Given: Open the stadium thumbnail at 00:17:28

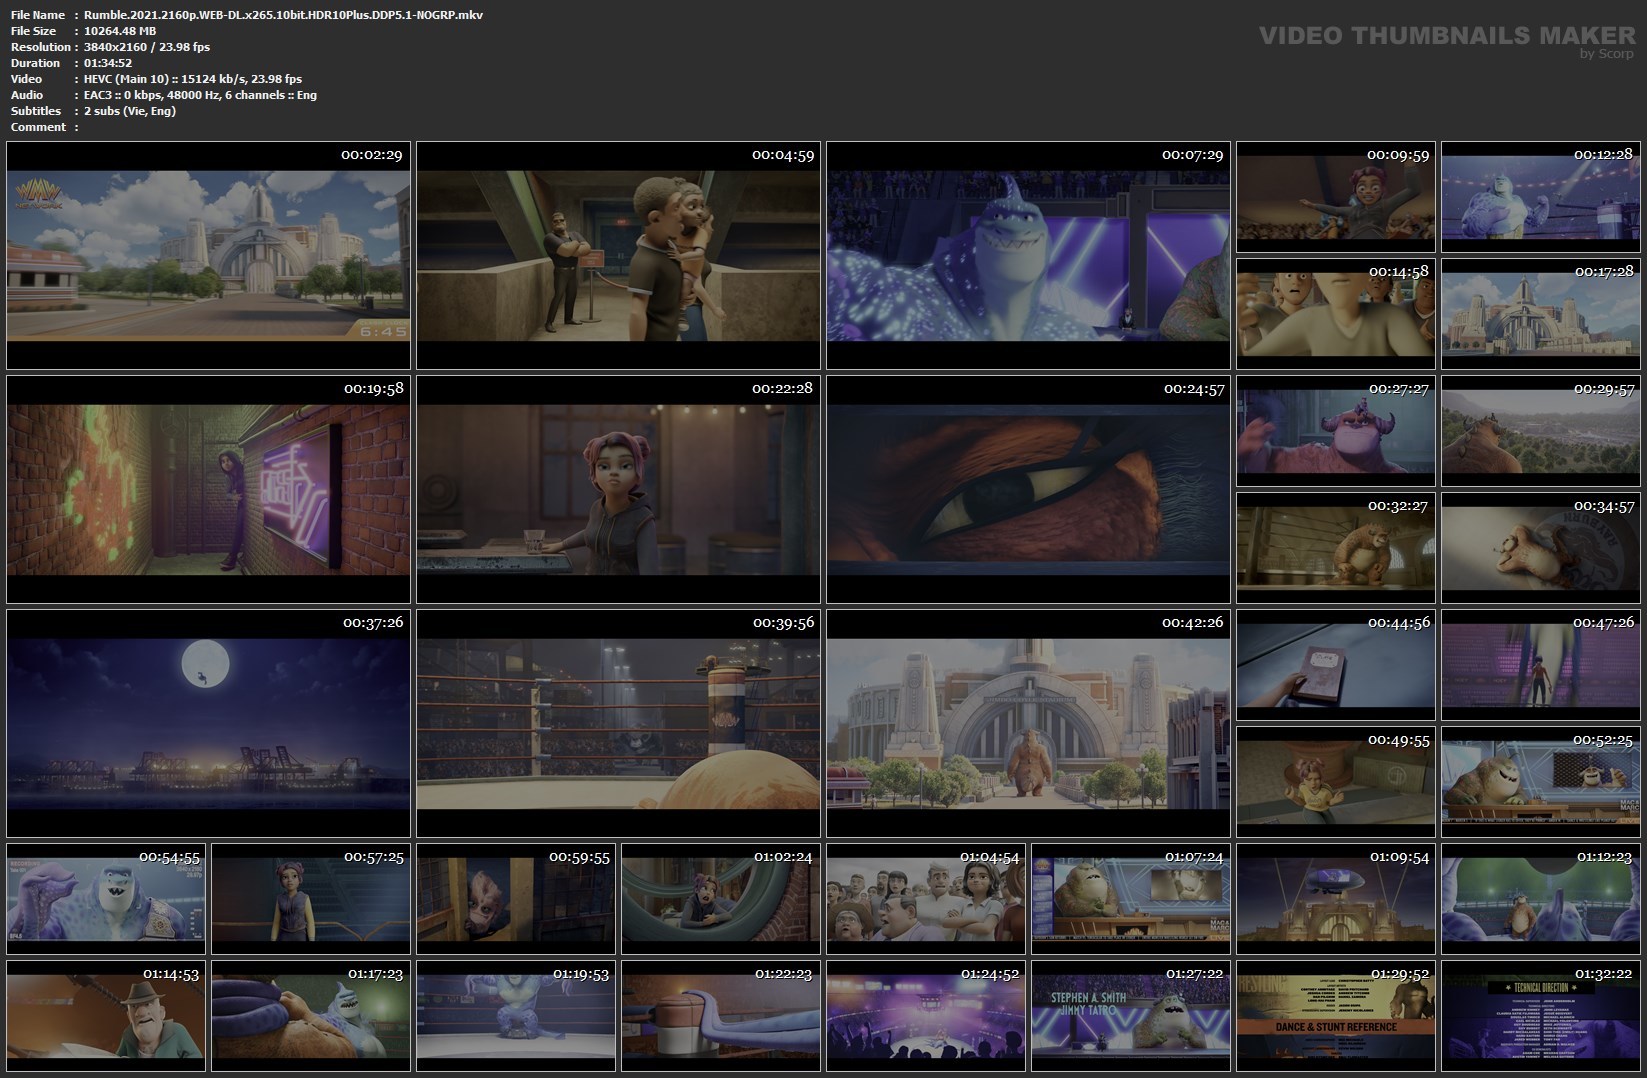Looking at the screenshot, I should click(x=1541, y=314).
